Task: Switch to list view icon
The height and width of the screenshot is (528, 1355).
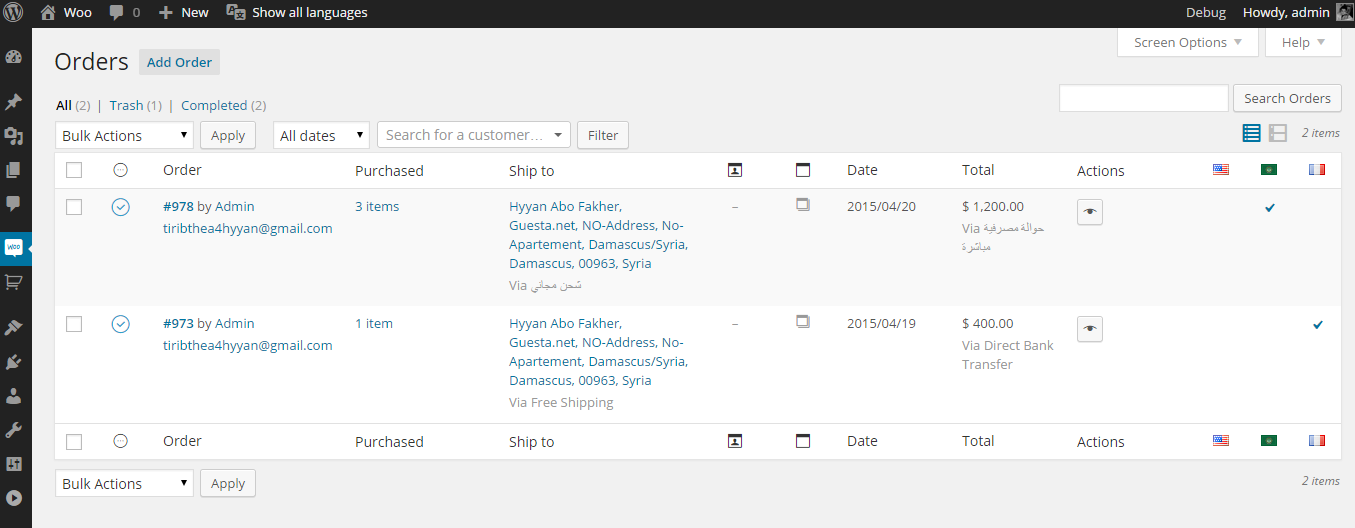Action: point(1251,133)
